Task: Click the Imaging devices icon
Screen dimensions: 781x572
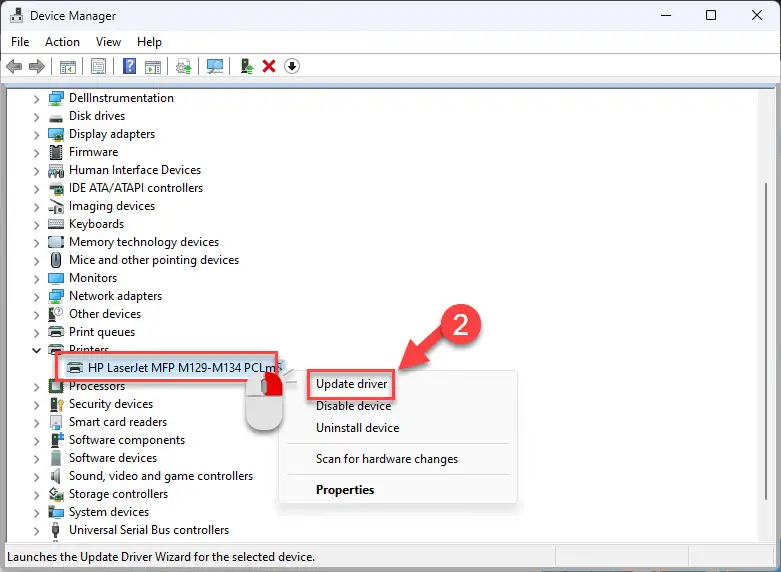Action: [56, 206]
